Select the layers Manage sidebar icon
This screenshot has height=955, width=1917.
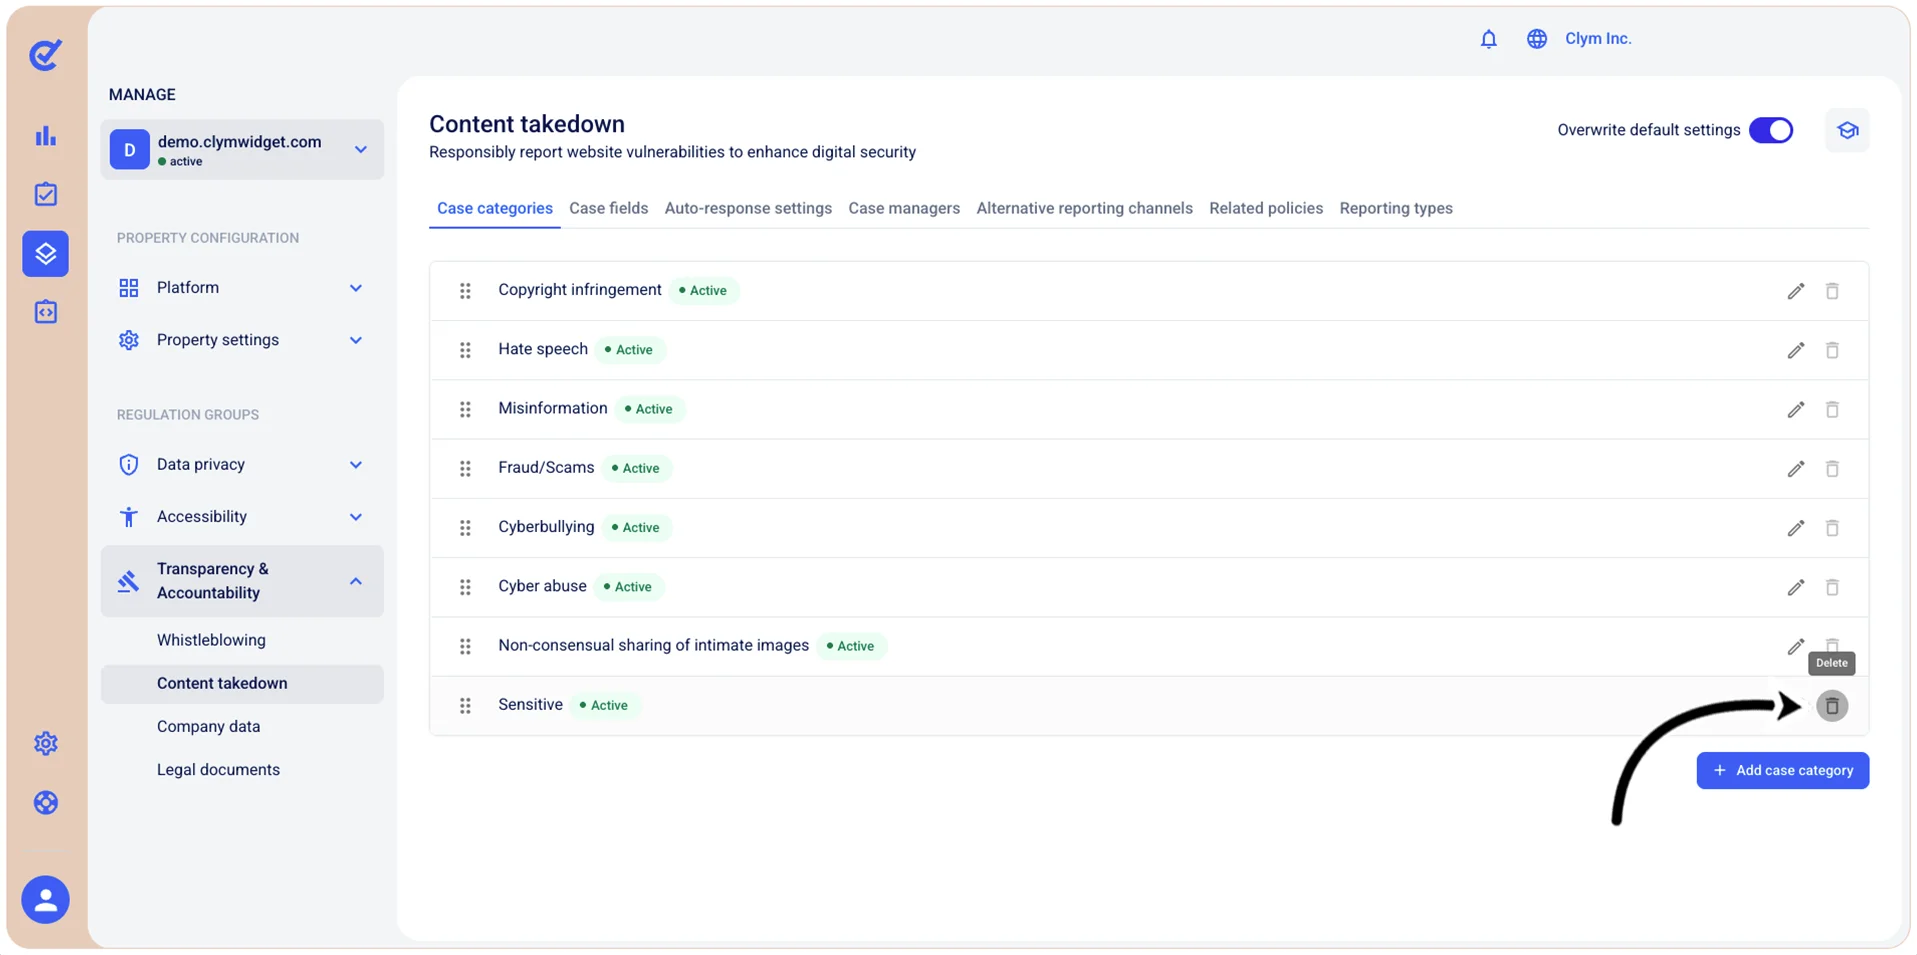click(46, 253)
